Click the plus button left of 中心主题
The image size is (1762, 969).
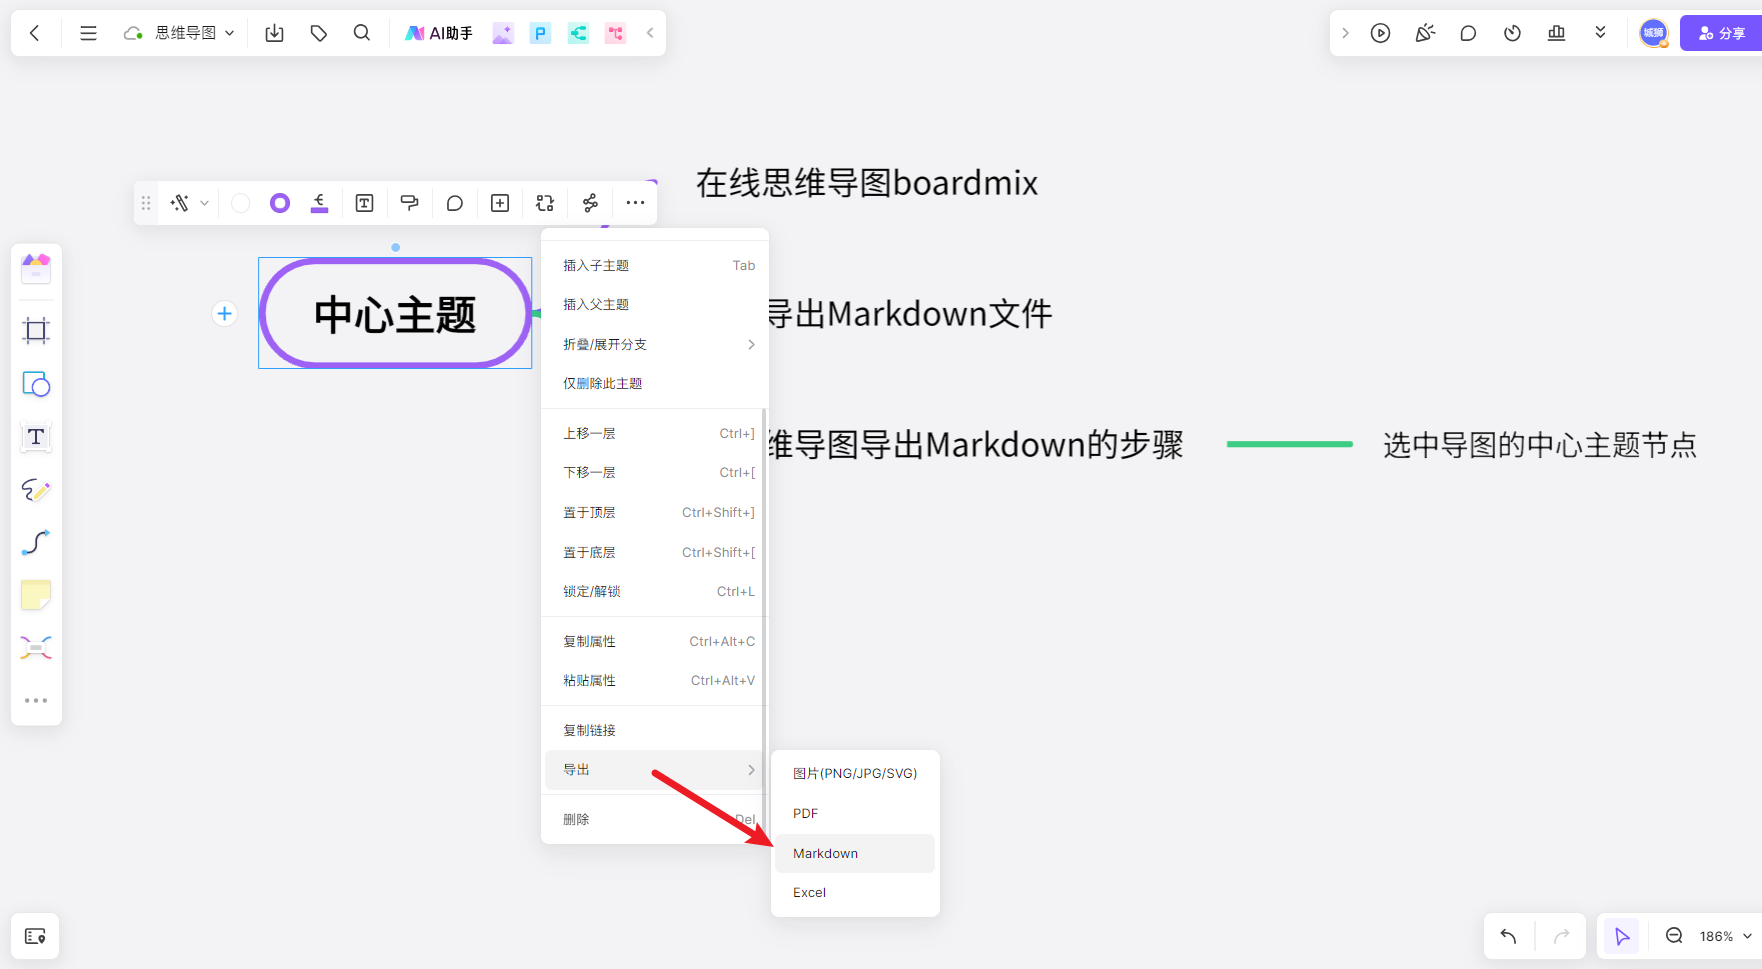click(x=224, y=314)
